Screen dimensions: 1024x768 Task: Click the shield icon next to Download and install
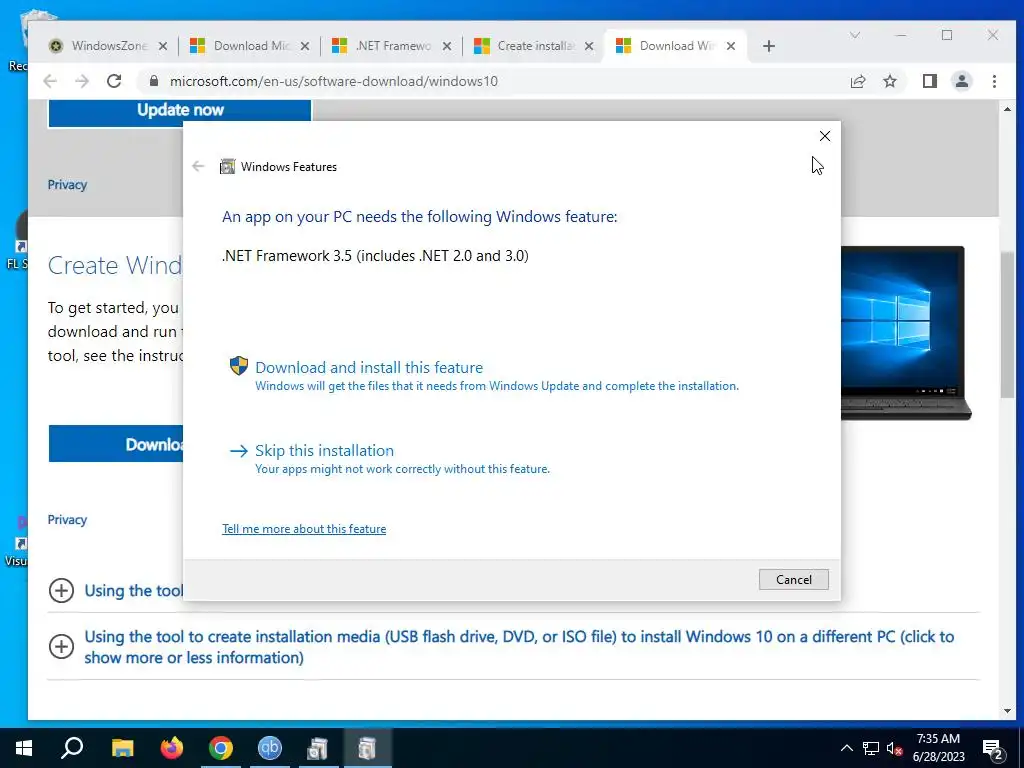tap(239, 366)
